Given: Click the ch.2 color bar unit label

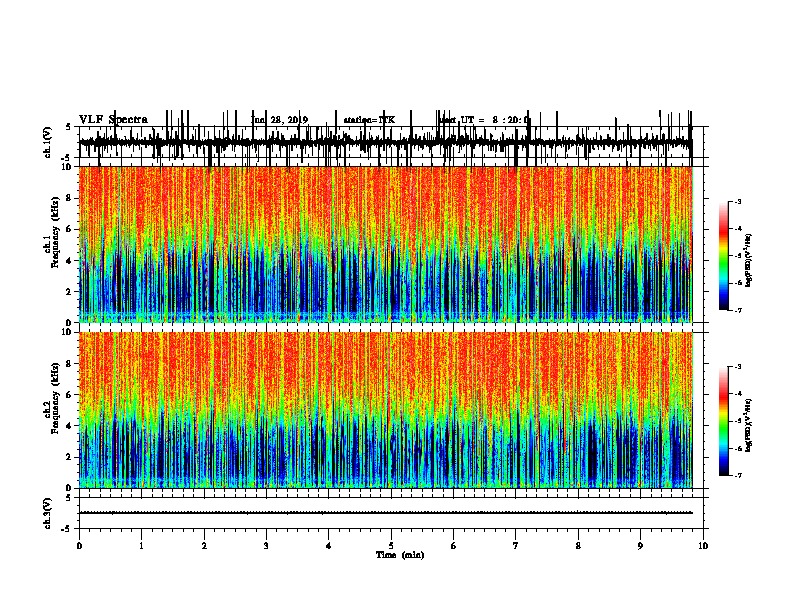Looking at the screenshot, I should click(x=748, y=426).
